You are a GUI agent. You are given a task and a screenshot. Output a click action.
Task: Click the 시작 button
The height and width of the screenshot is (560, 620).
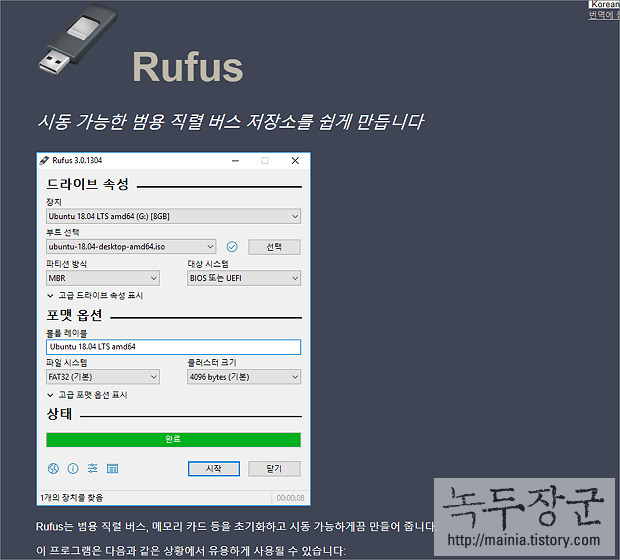tap(214, 469)
